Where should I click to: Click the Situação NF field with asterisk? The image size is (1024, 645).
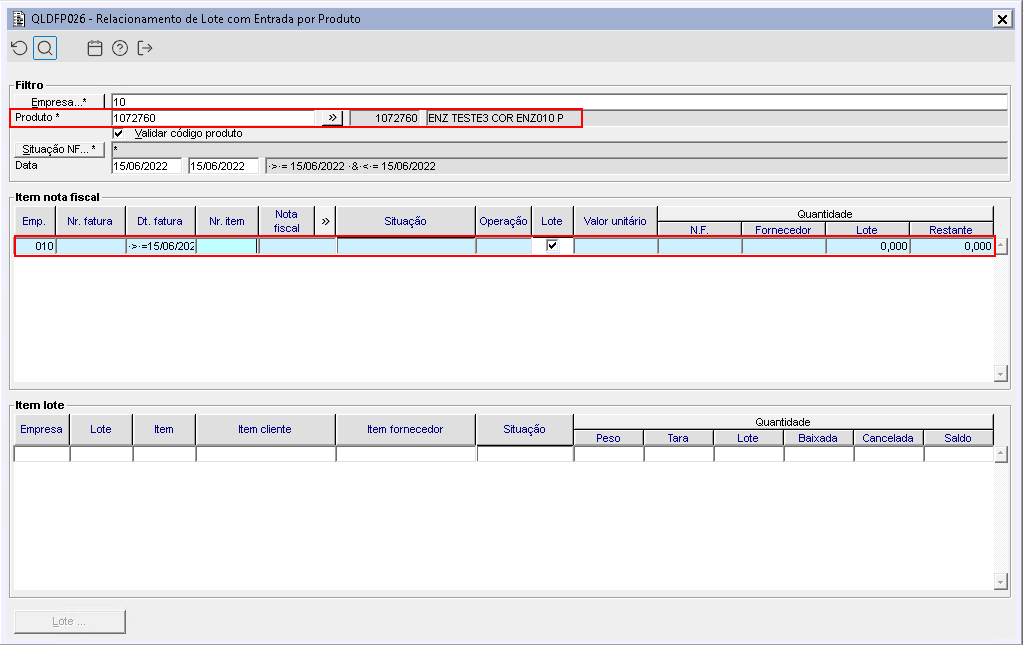pos(559,149)
